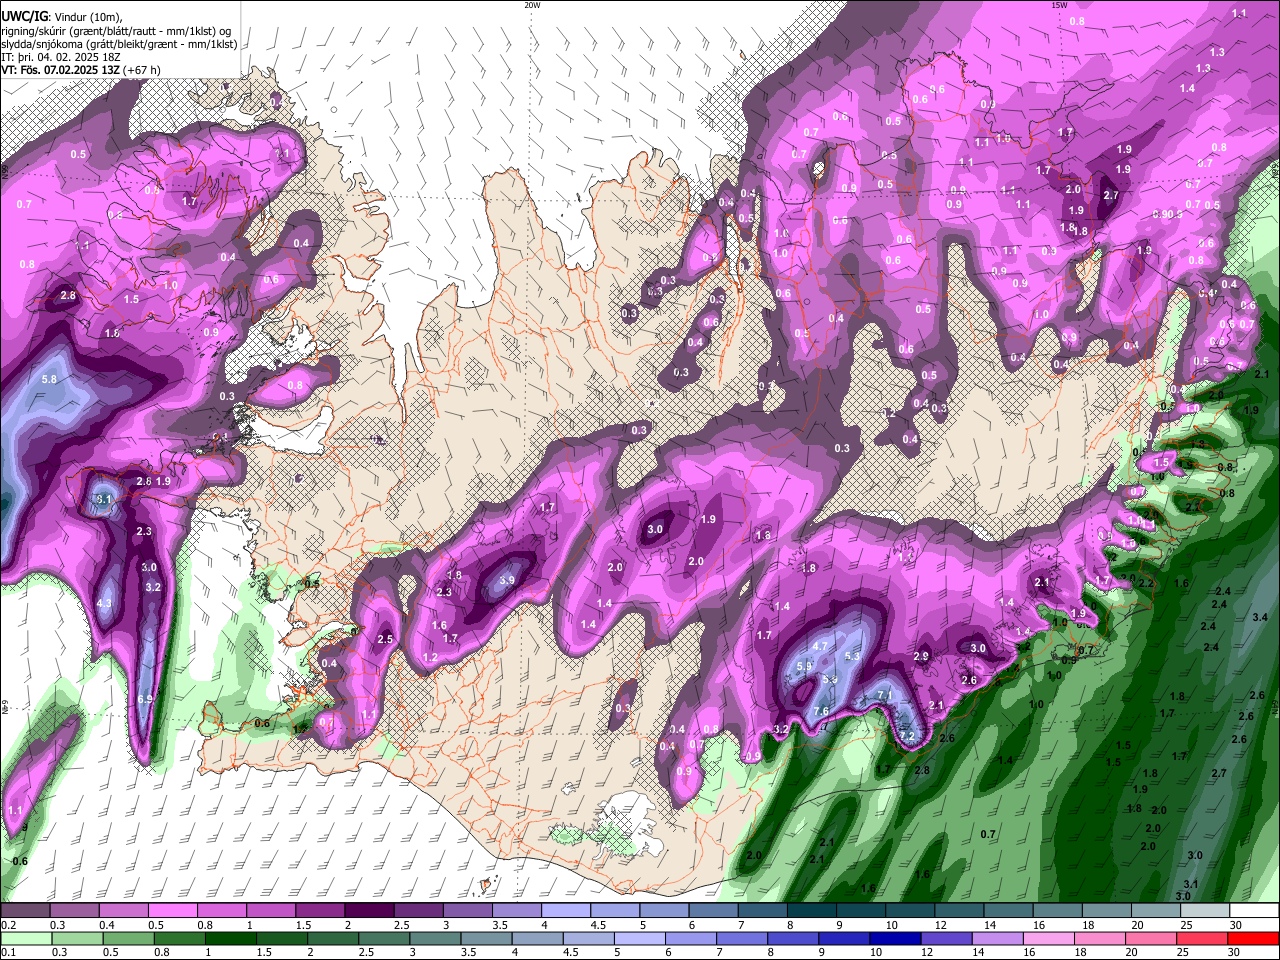Click the 6.9 precipitation value on map
The width and height of the screenshot is (1280, 960).
coord(144,699)
